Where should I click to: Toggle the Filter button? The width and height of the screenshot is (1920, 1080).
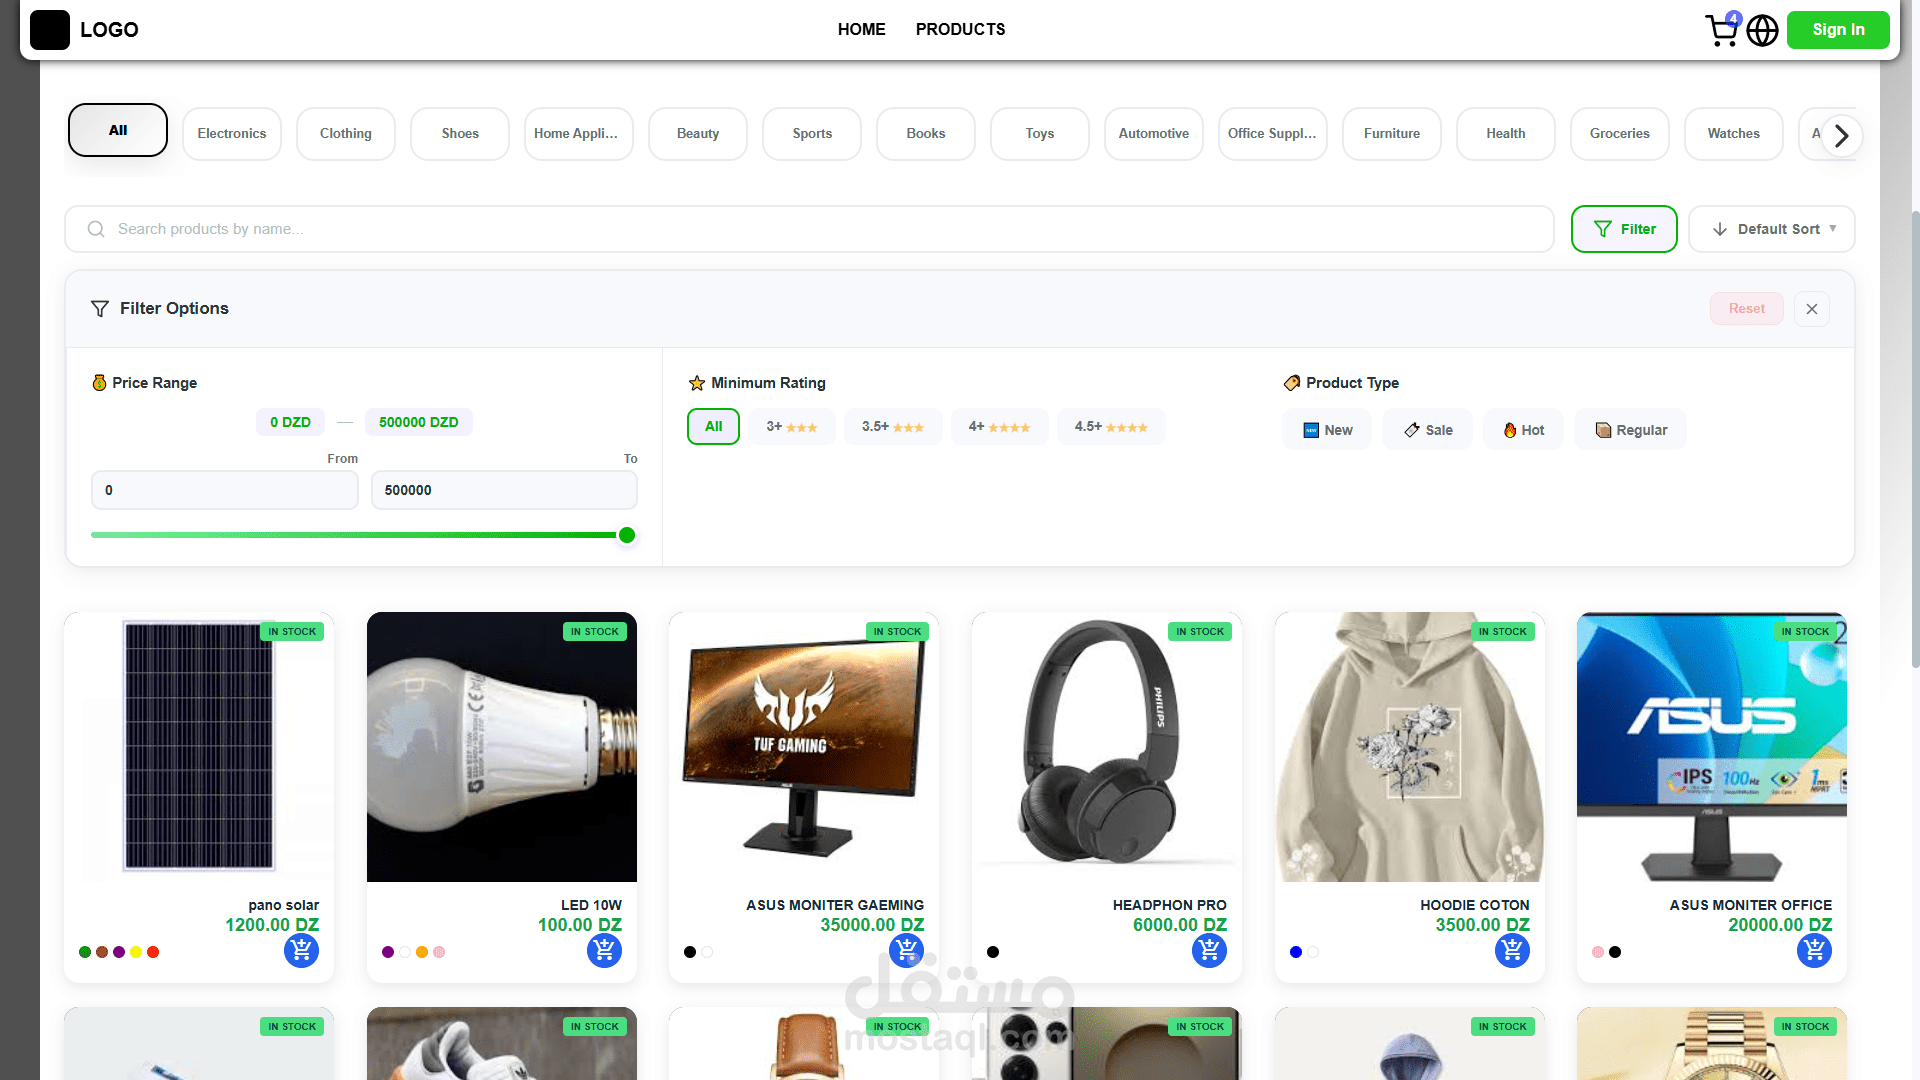pos(1624,229)
